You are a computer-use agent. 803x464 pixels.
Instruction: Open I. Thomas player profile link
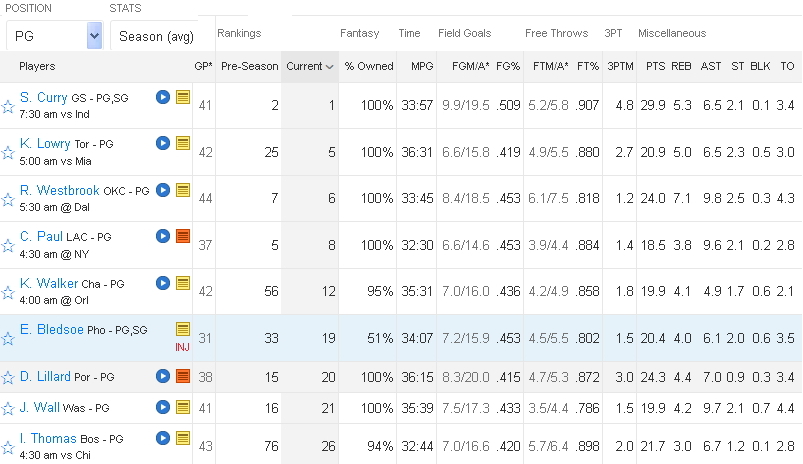(x=48, y=438)
